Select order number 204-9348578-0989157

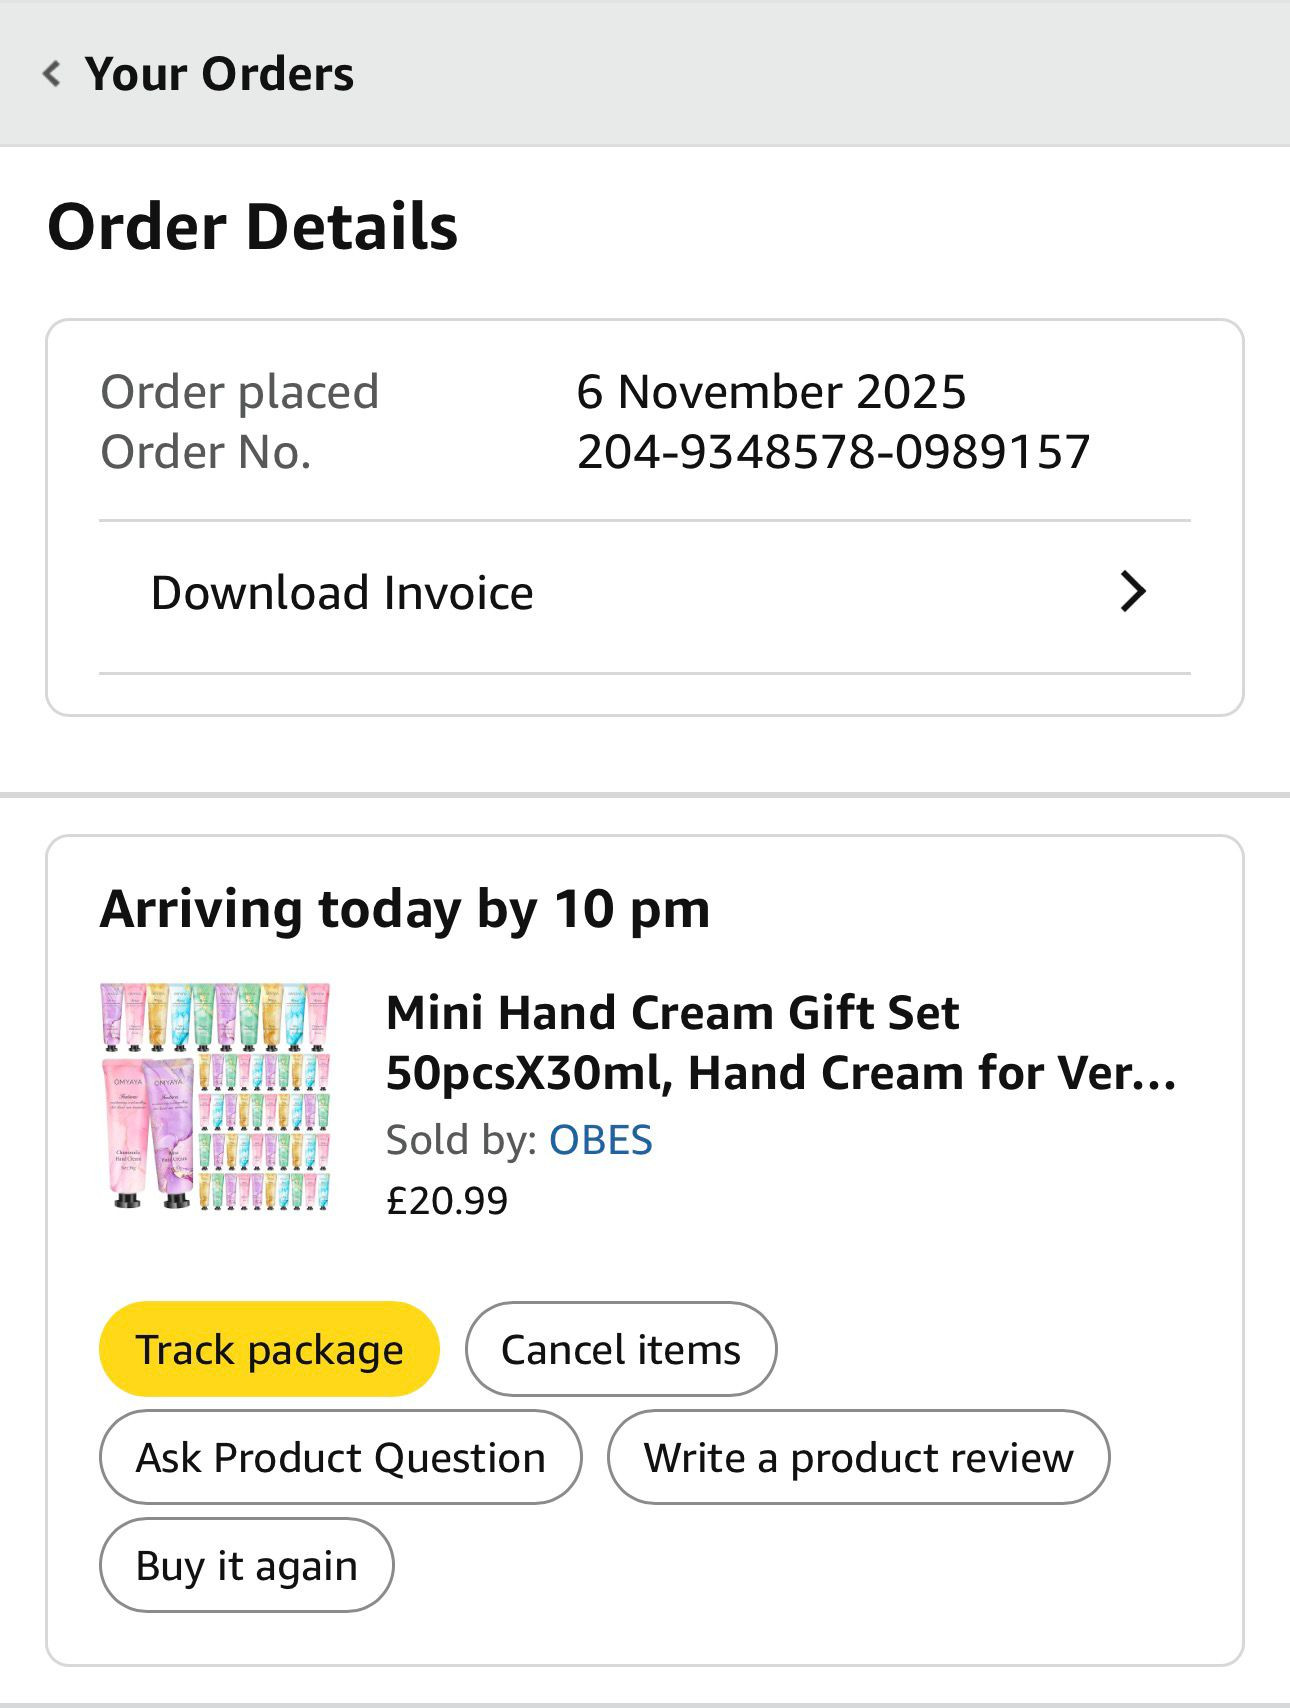pyautogui.click(x=833, y=452)
